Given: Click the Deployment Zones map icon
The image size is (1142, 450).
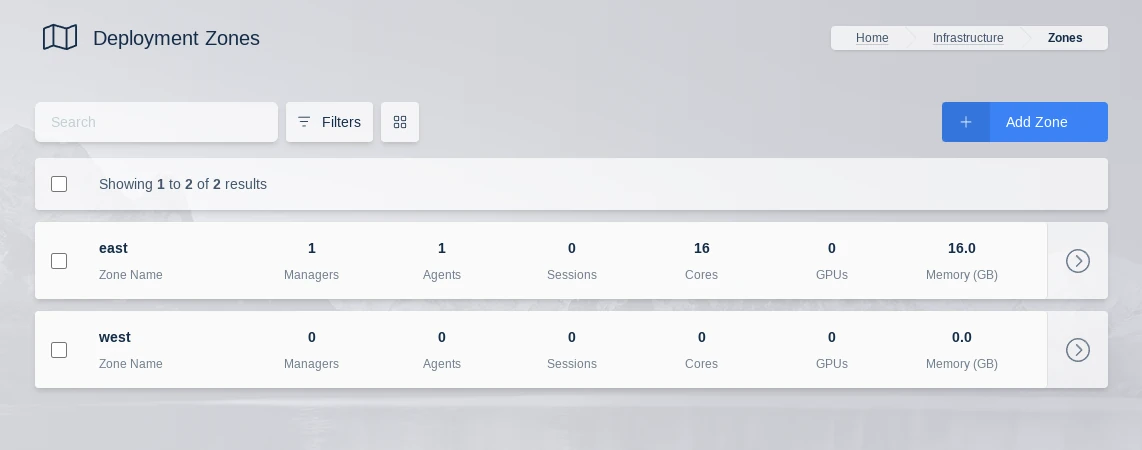Looking at the screenshot, I should pos(60,38).
